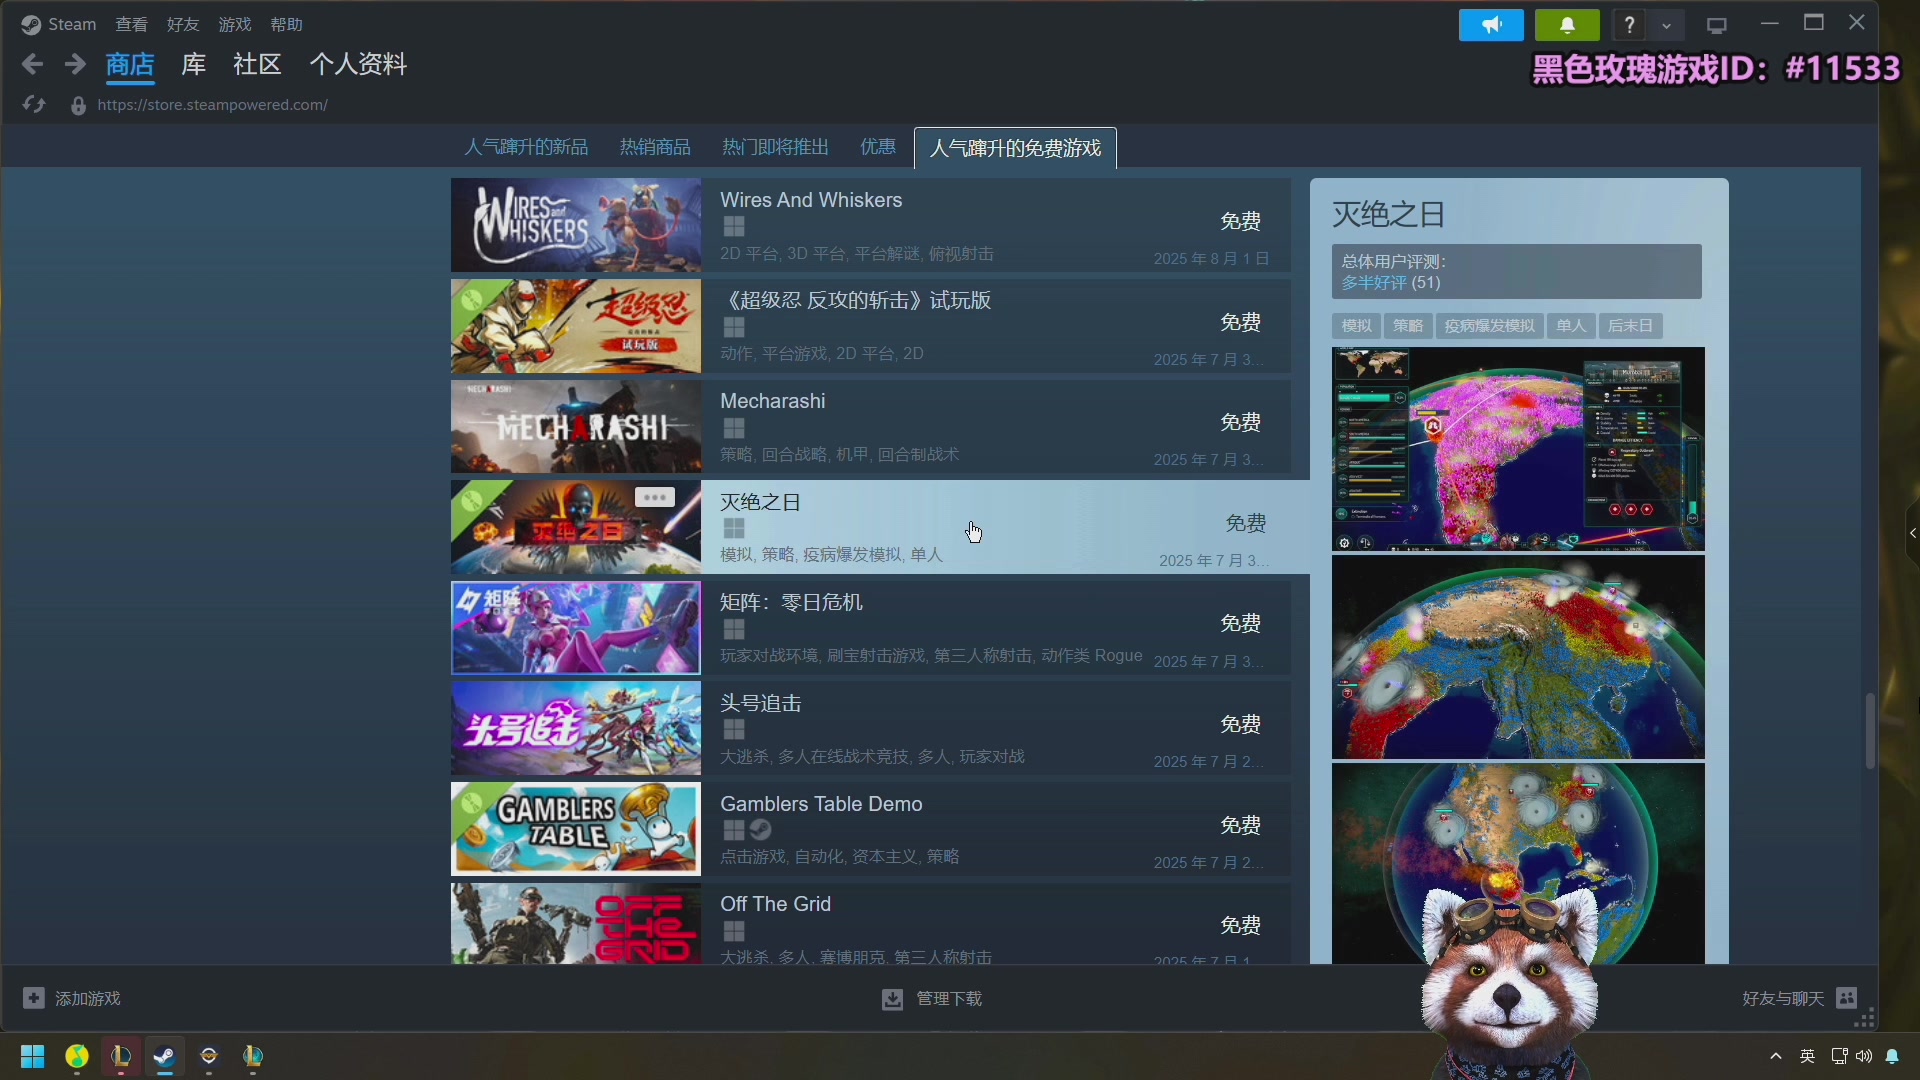Expand the side panel arrow handle
Viewport: 1920px width, 1080px height.
[1912, 533]
